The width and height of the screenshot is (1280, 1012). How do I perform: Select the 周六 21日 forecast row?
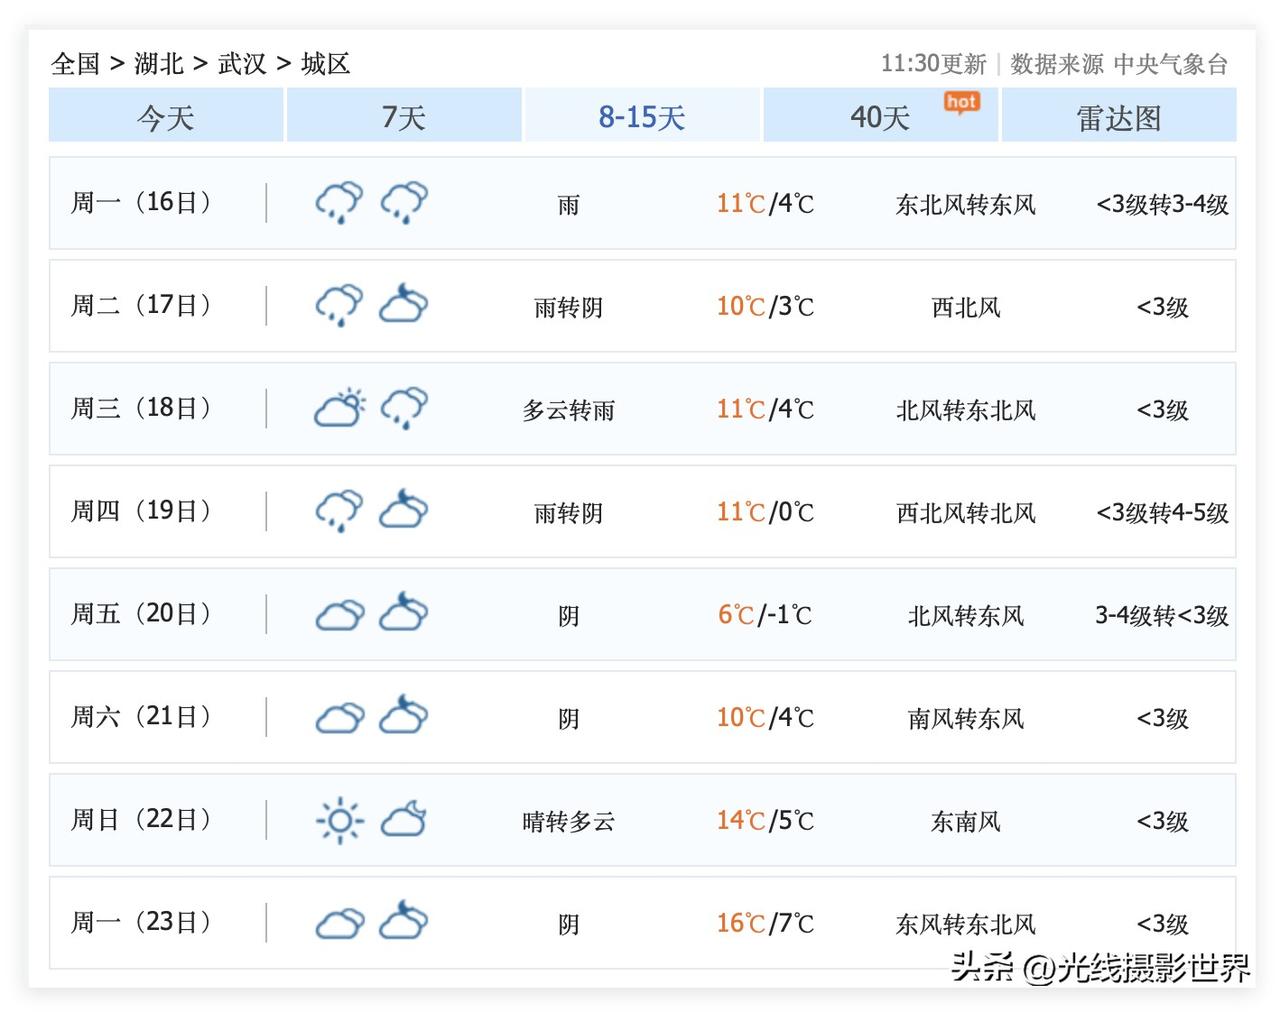point(642,717)
